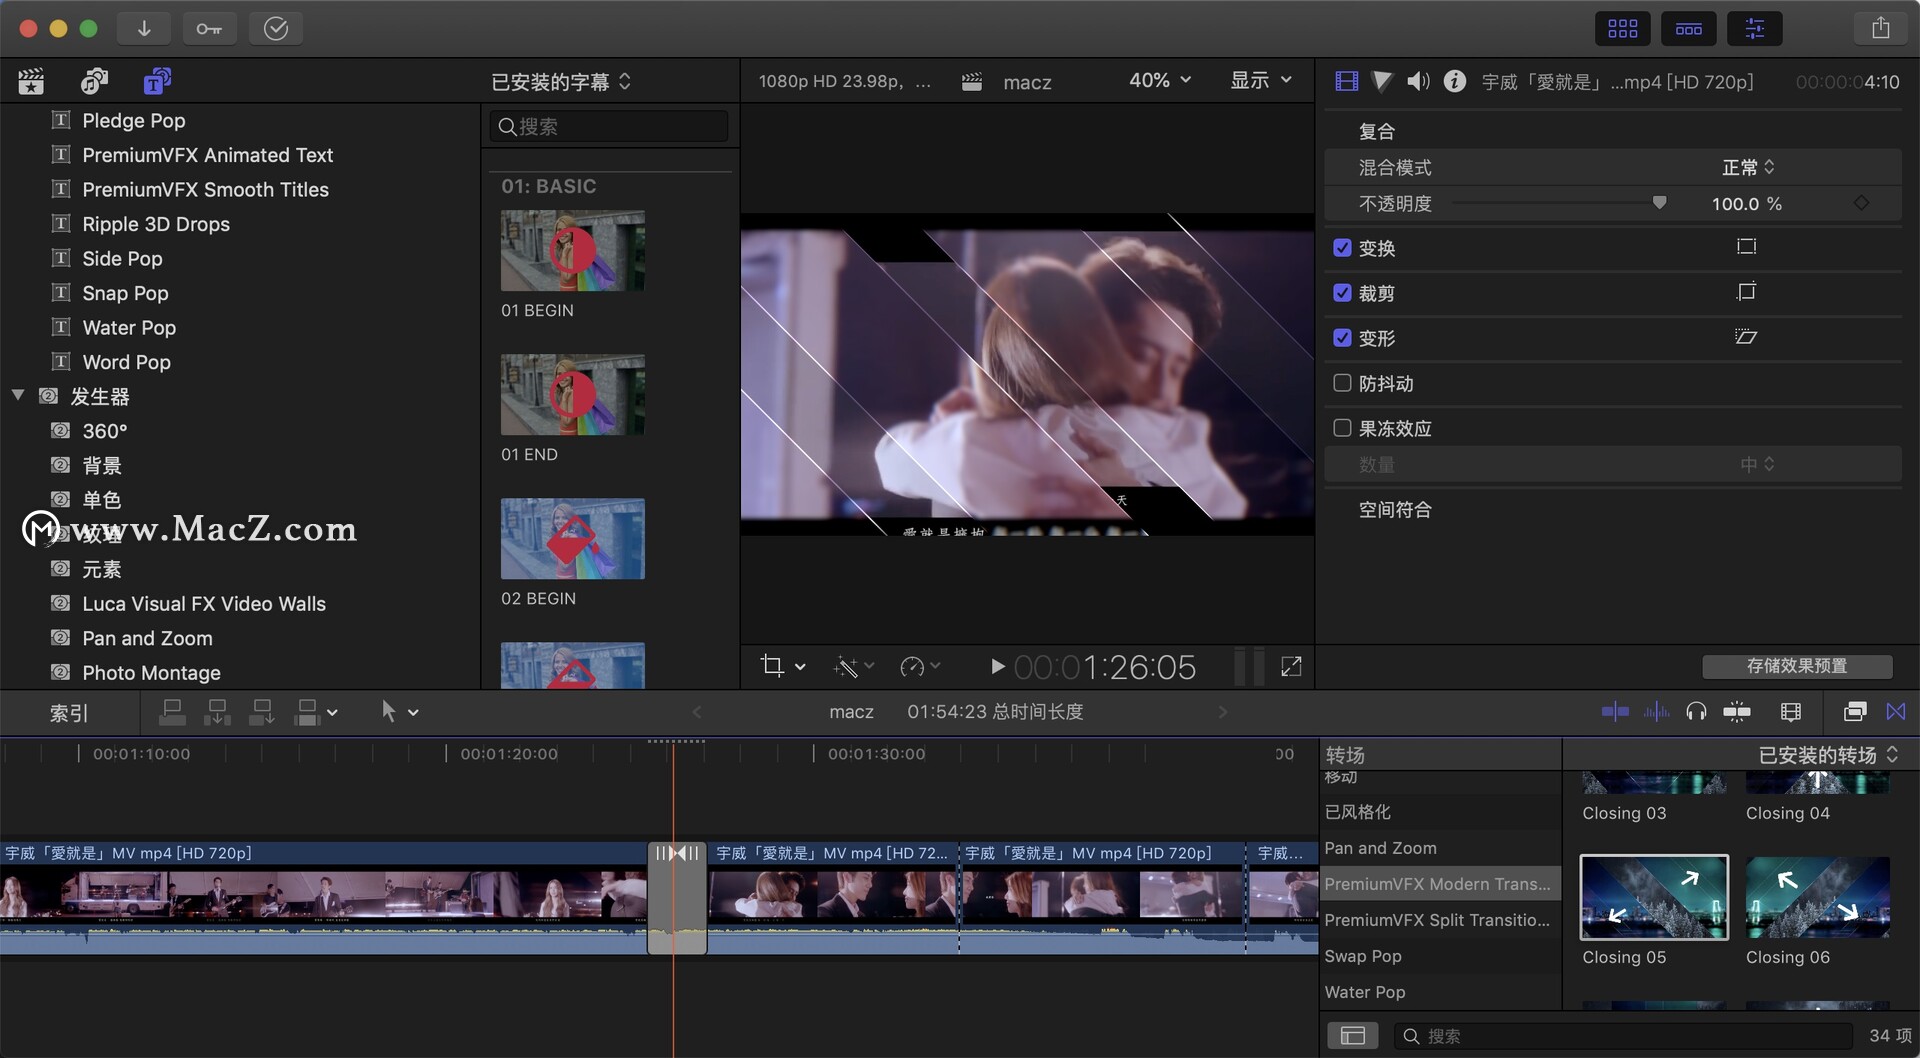Toggle the Transitions browser icon

tap(1896, 712)
